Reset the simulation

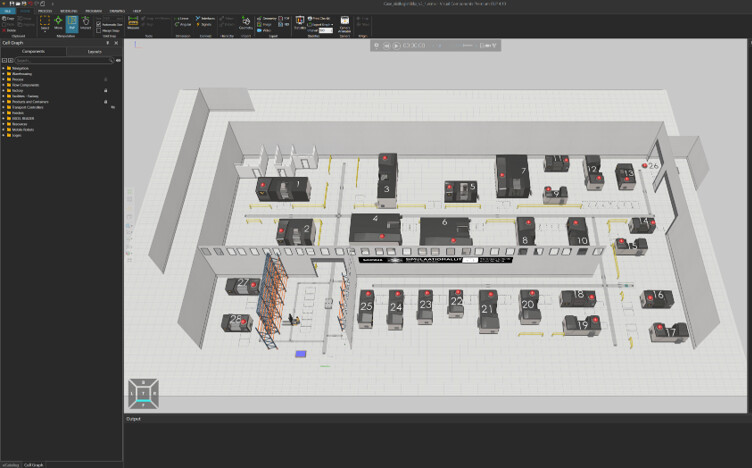click(387, 46)
